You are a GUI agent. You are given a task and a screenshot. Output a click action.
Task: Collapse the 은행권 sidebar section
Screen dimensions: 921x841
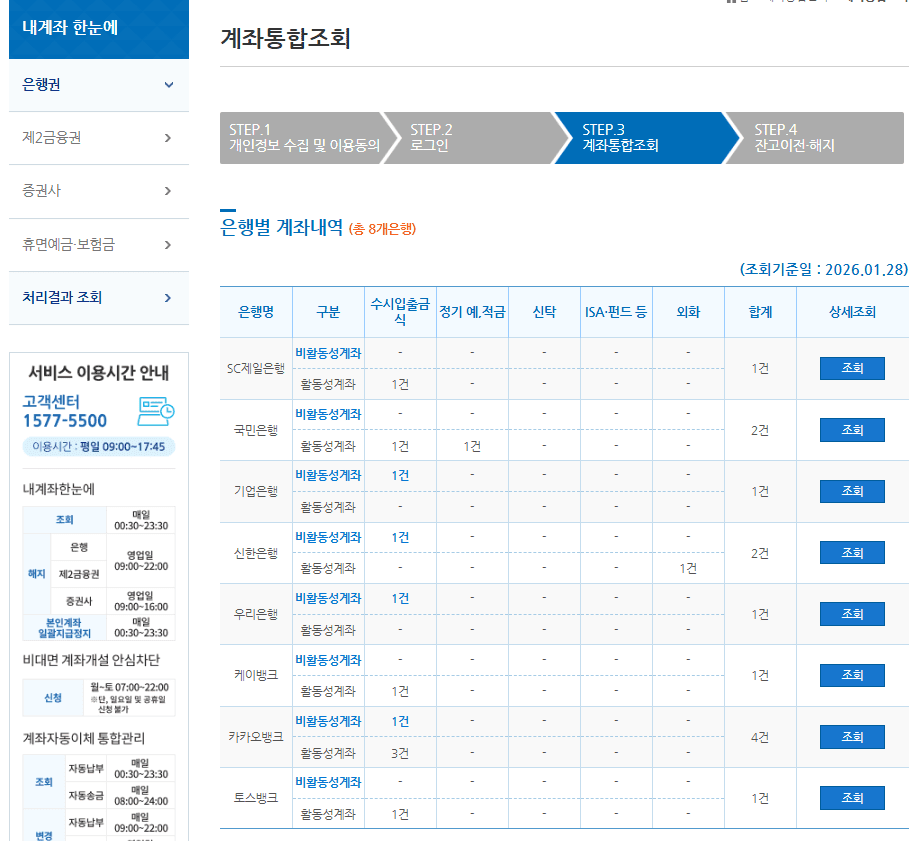pyautogui.click(x=98, y=85)
